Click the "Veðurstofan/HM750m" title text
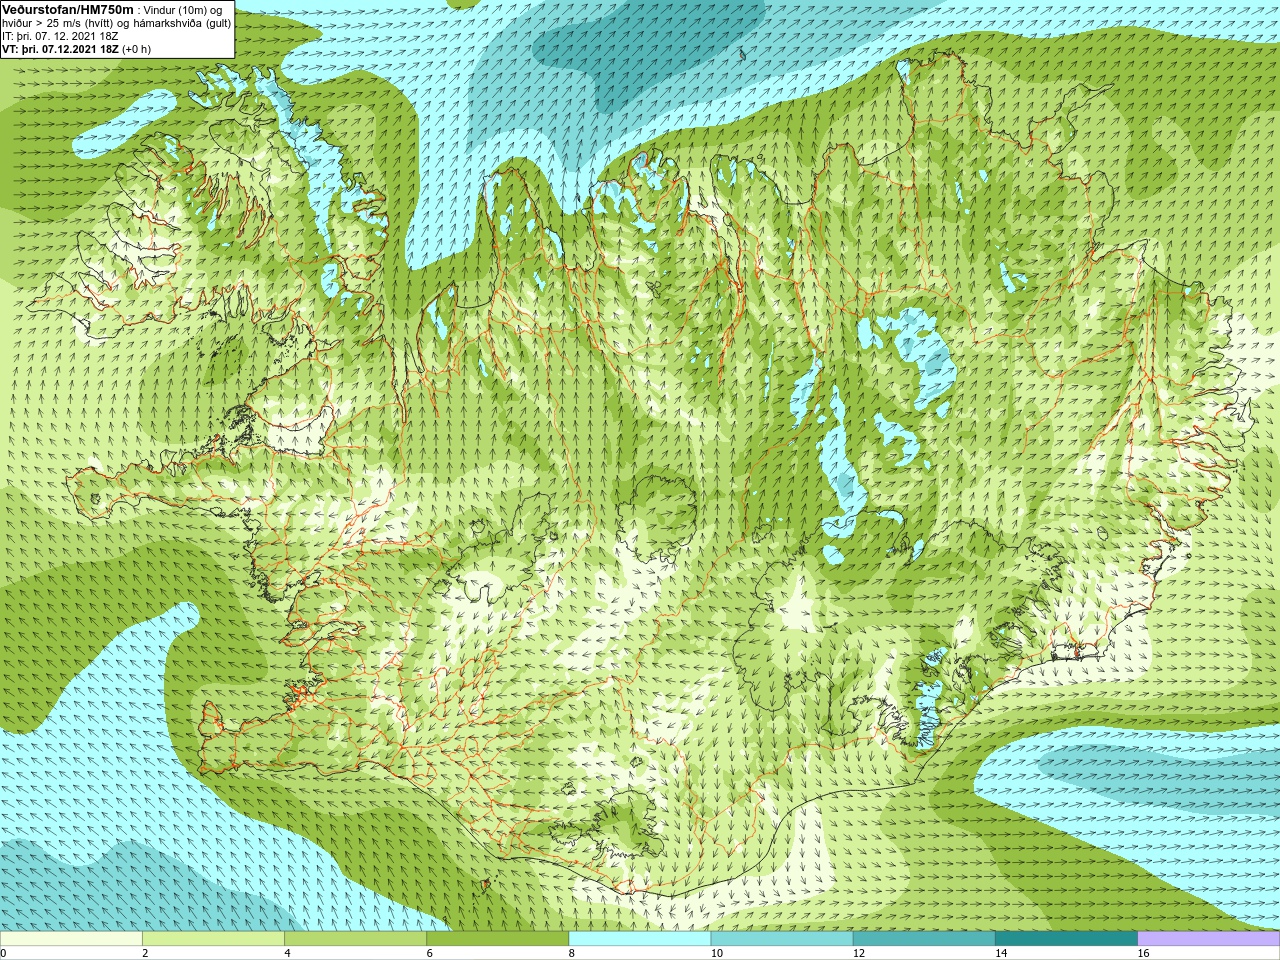The width and height of the screenshot is (1280, 960). (69, 9)
